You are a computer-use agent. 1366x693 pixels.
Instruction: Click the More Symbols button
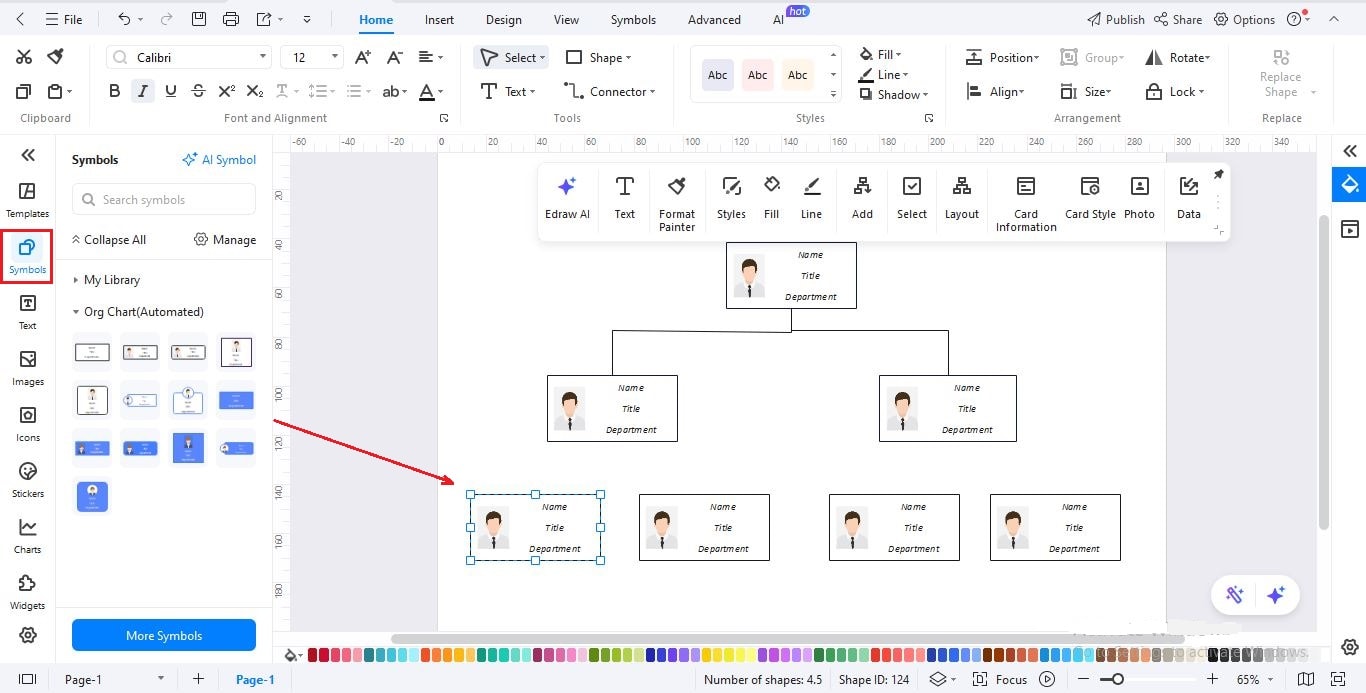[x=163, y=635]
